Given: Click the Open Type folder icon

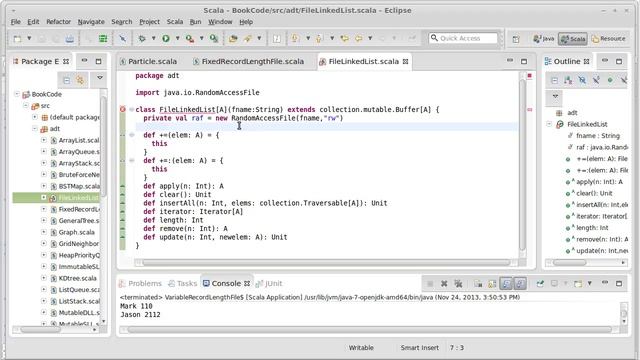Looking at the screenshot, I should 233,39.
